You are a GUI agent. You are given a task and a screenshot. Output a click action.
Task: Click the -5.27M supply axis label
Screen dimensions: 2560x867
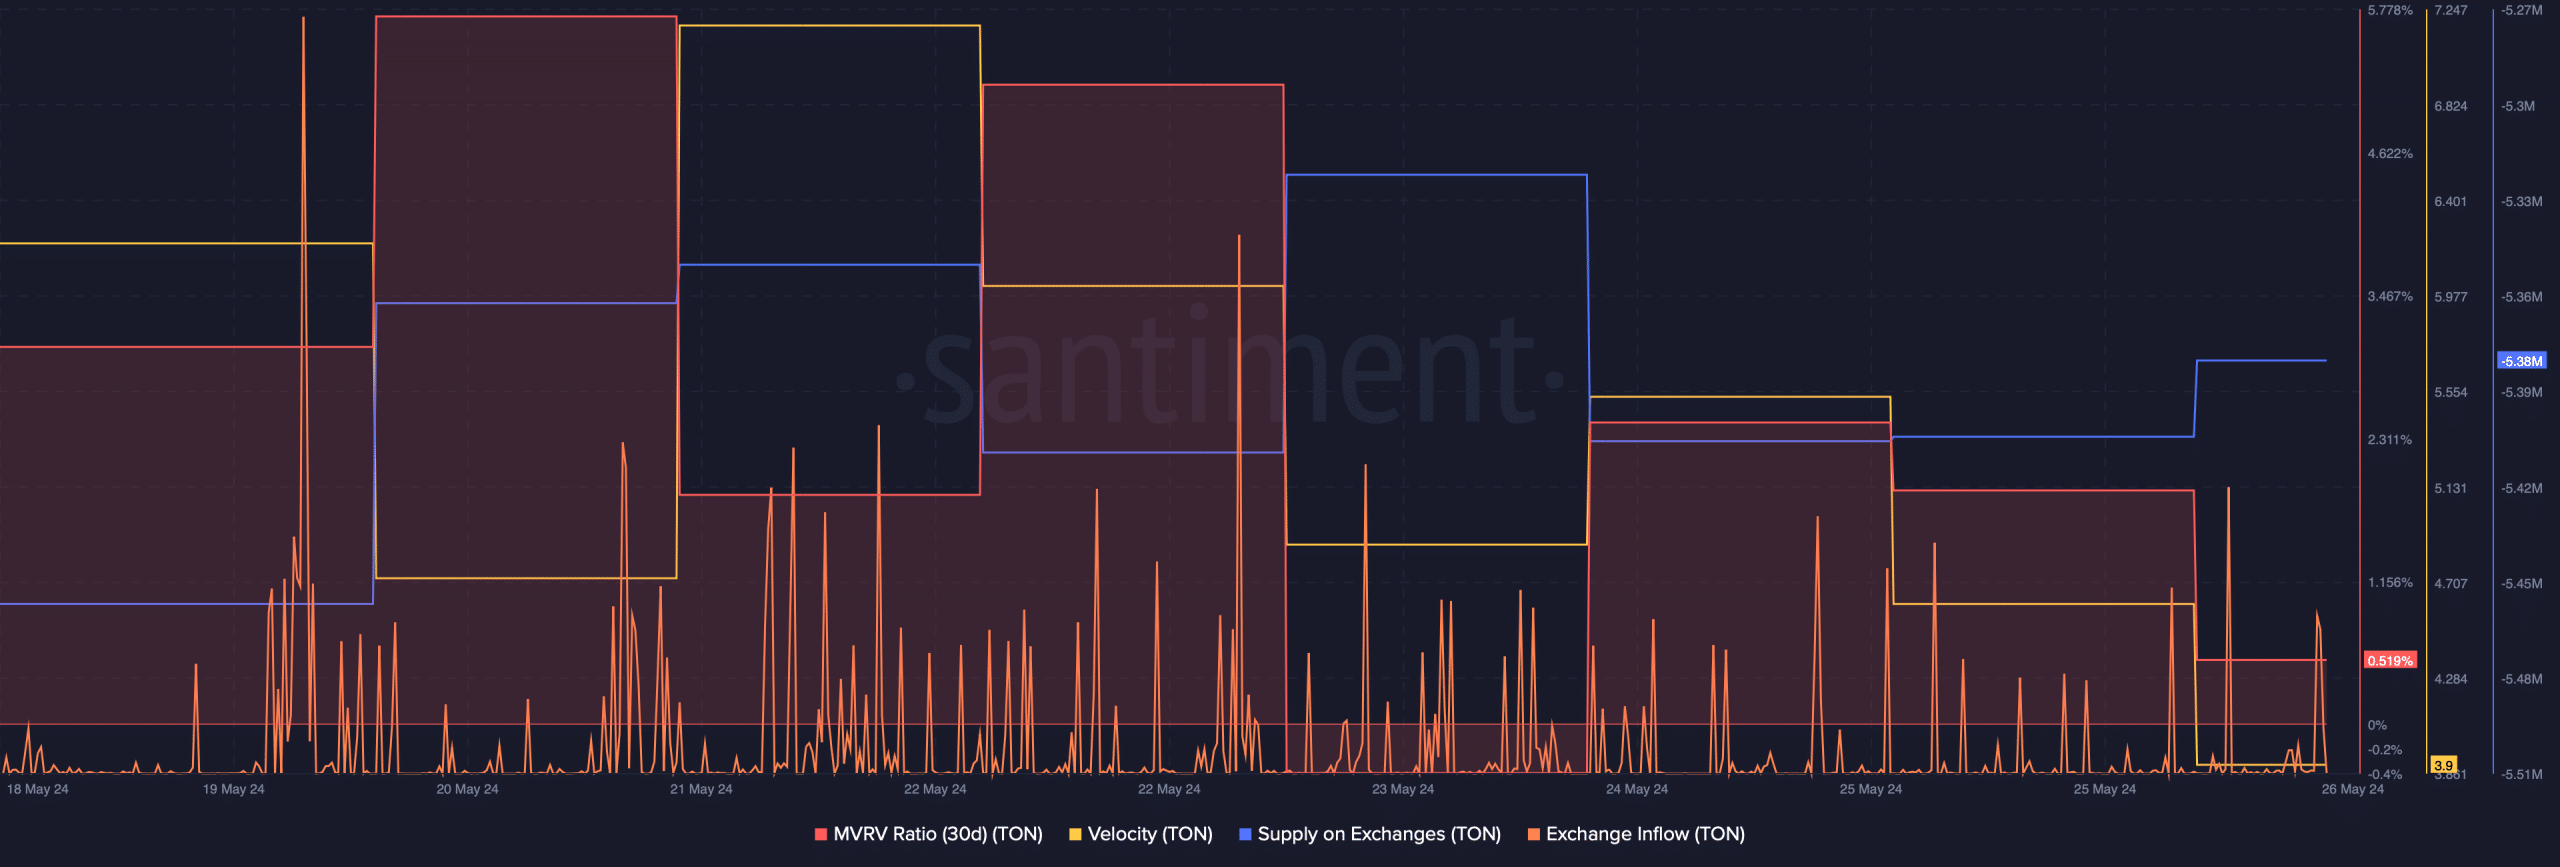pyautogui.click(x=2521, y=10)
